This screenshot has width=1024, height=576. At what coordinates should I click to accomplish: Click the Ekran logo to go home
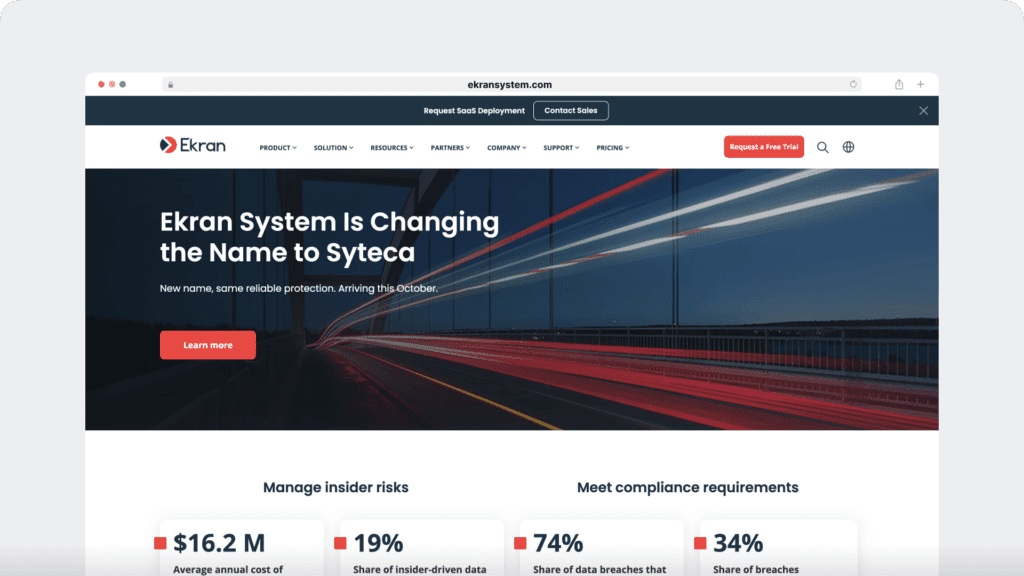[x=190, y=145]
